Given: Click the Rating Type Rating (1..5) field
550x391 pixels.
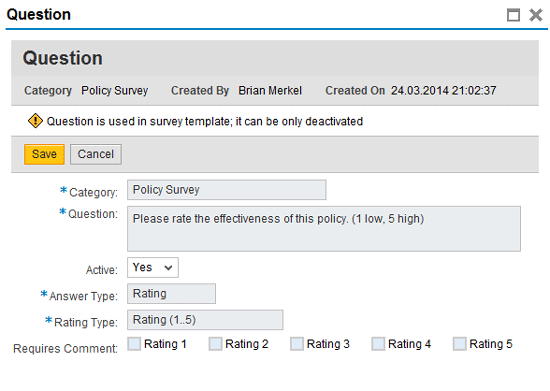Looking at the screenshot, I should tap(205, 320).
